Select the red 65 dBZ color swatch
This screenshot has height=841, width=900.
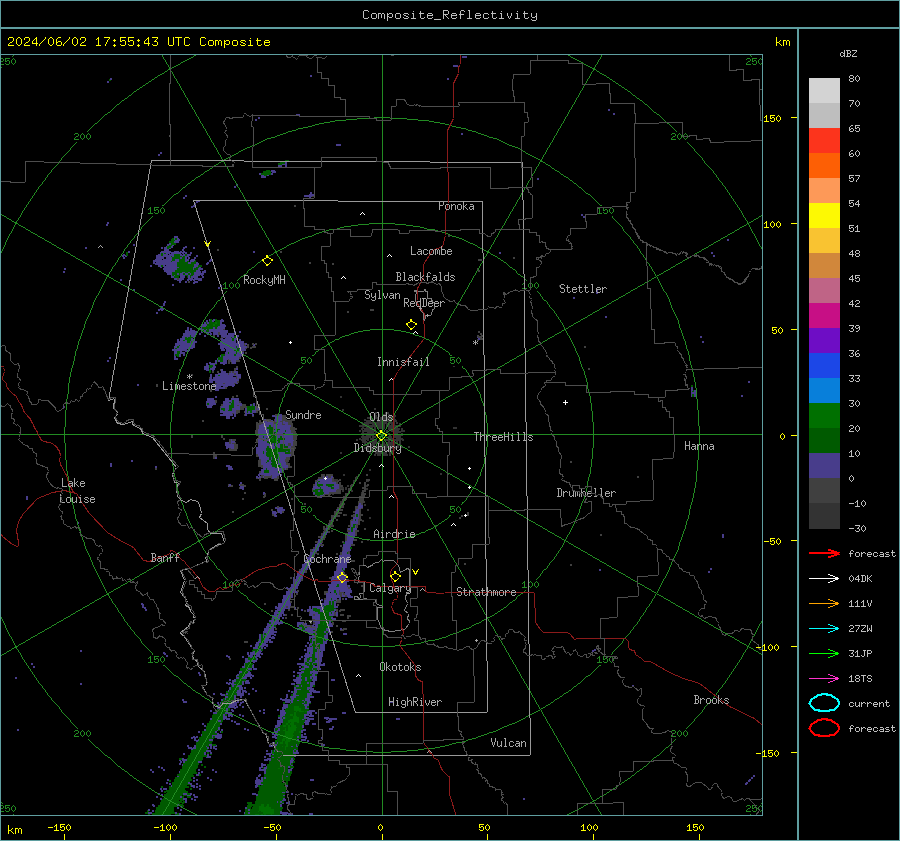click(824, 141)
